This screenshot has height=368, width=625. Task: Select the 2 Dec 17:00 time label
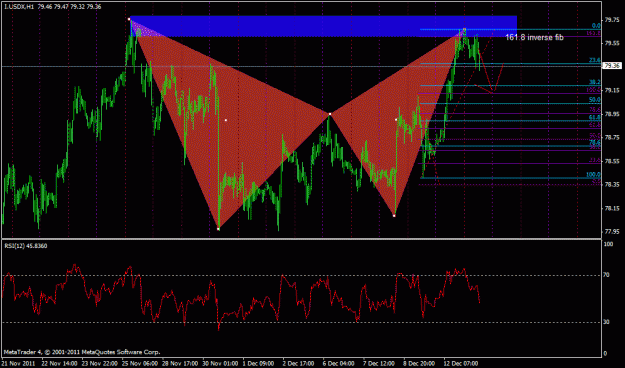coord(299,364)
